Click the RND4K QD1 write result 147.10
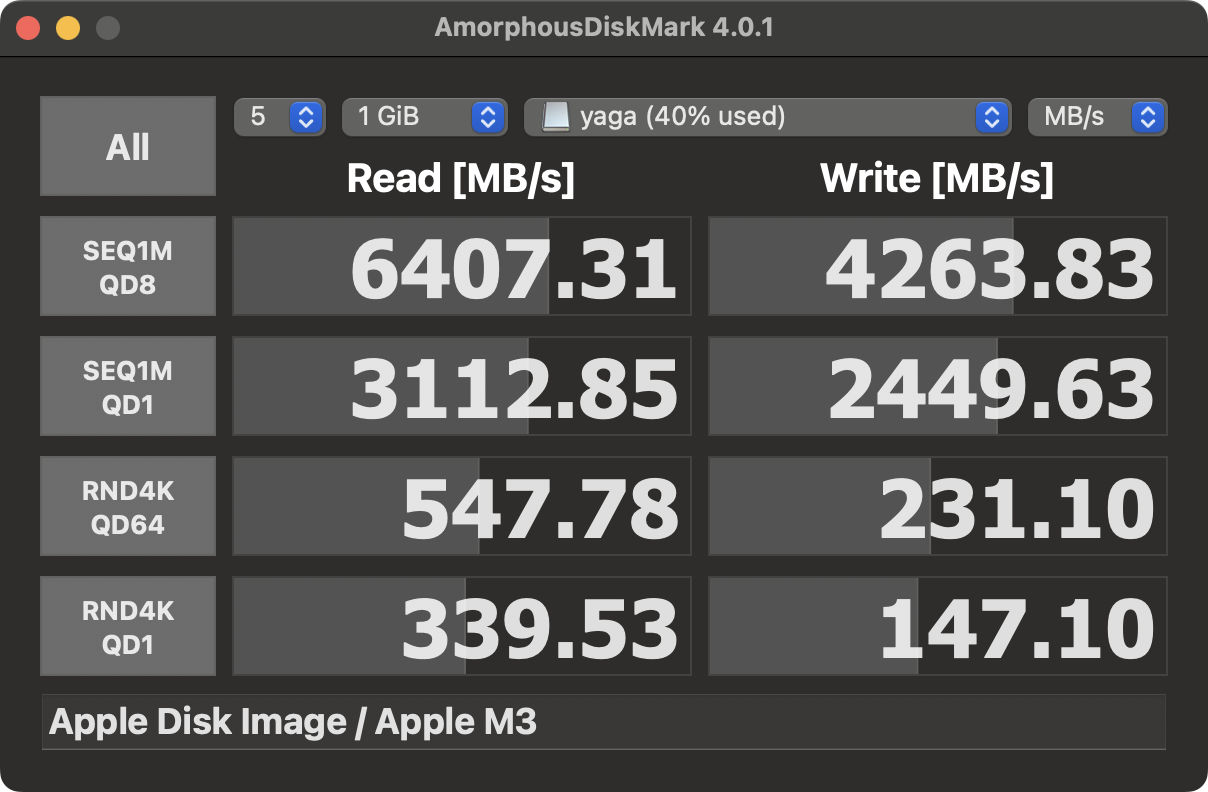 pos(937,626)
